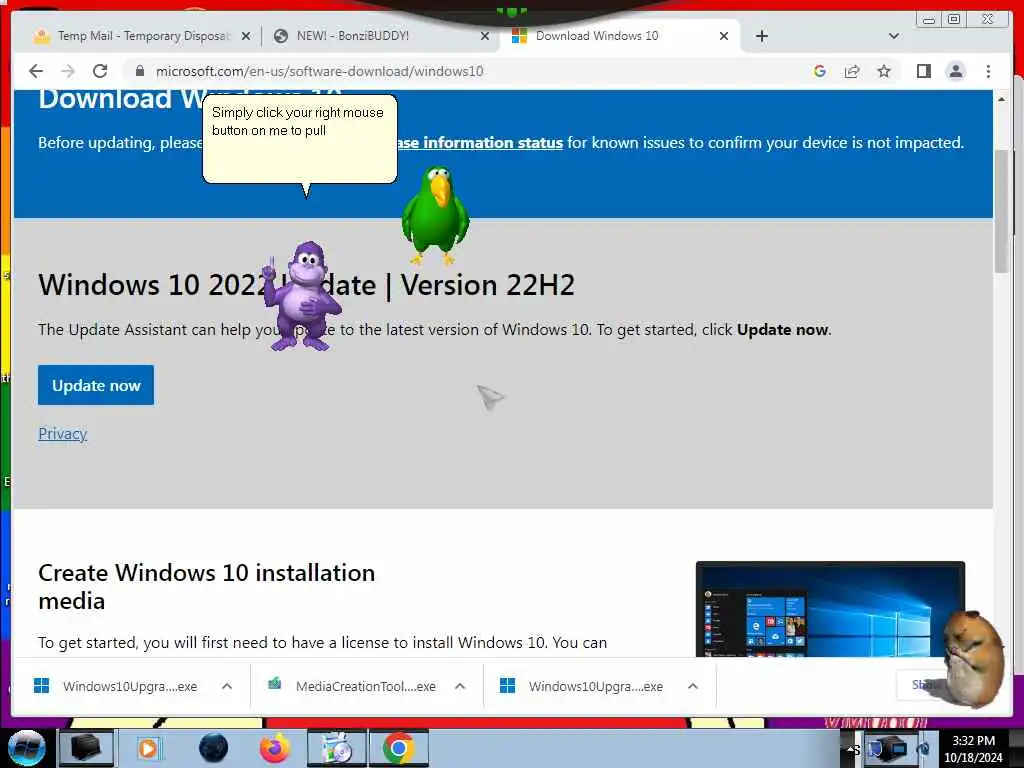This screenshot has height=768, width=1024.
Task: Close the Download Windows 10 tab
Action: pos(724,36)
